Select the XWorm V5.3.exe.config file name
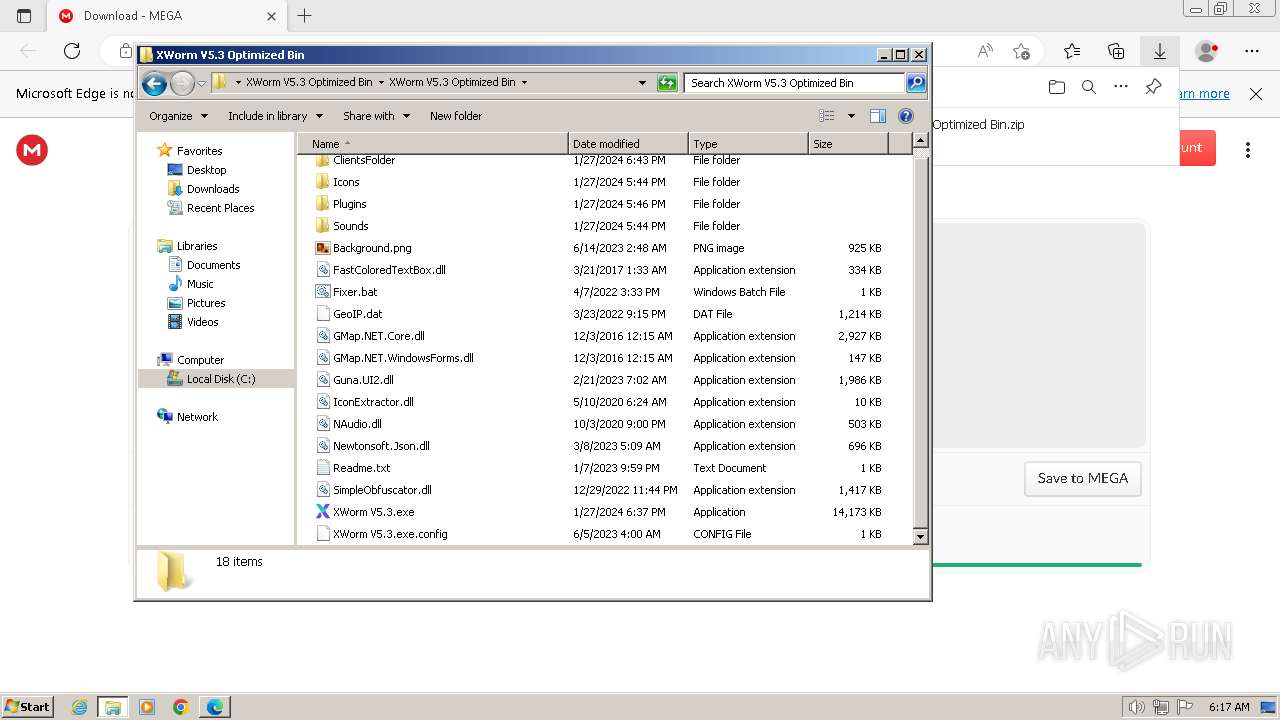The width and height of the screenshot is (1280, 720). (x=390, y=534)
